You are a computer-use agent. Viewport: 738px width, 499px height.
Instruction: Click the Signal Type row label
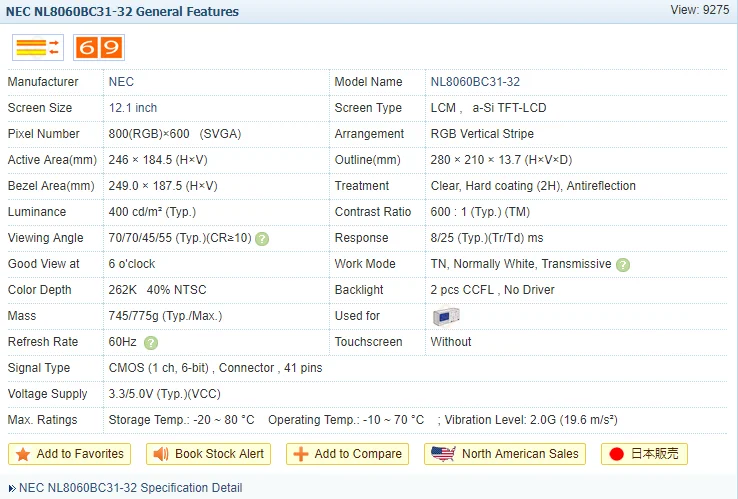(x=39, y=368)
